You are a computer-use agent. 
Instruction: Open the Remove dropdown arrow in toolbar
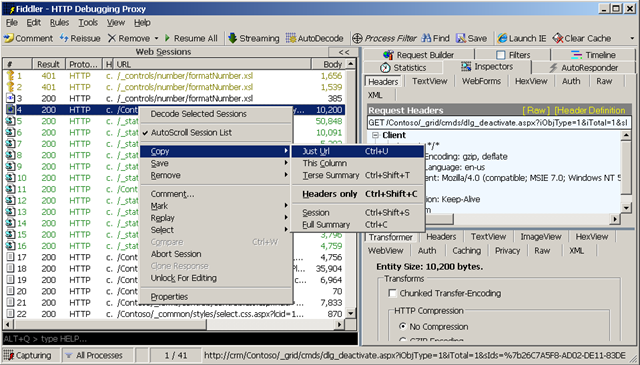(x=156, y=38)
